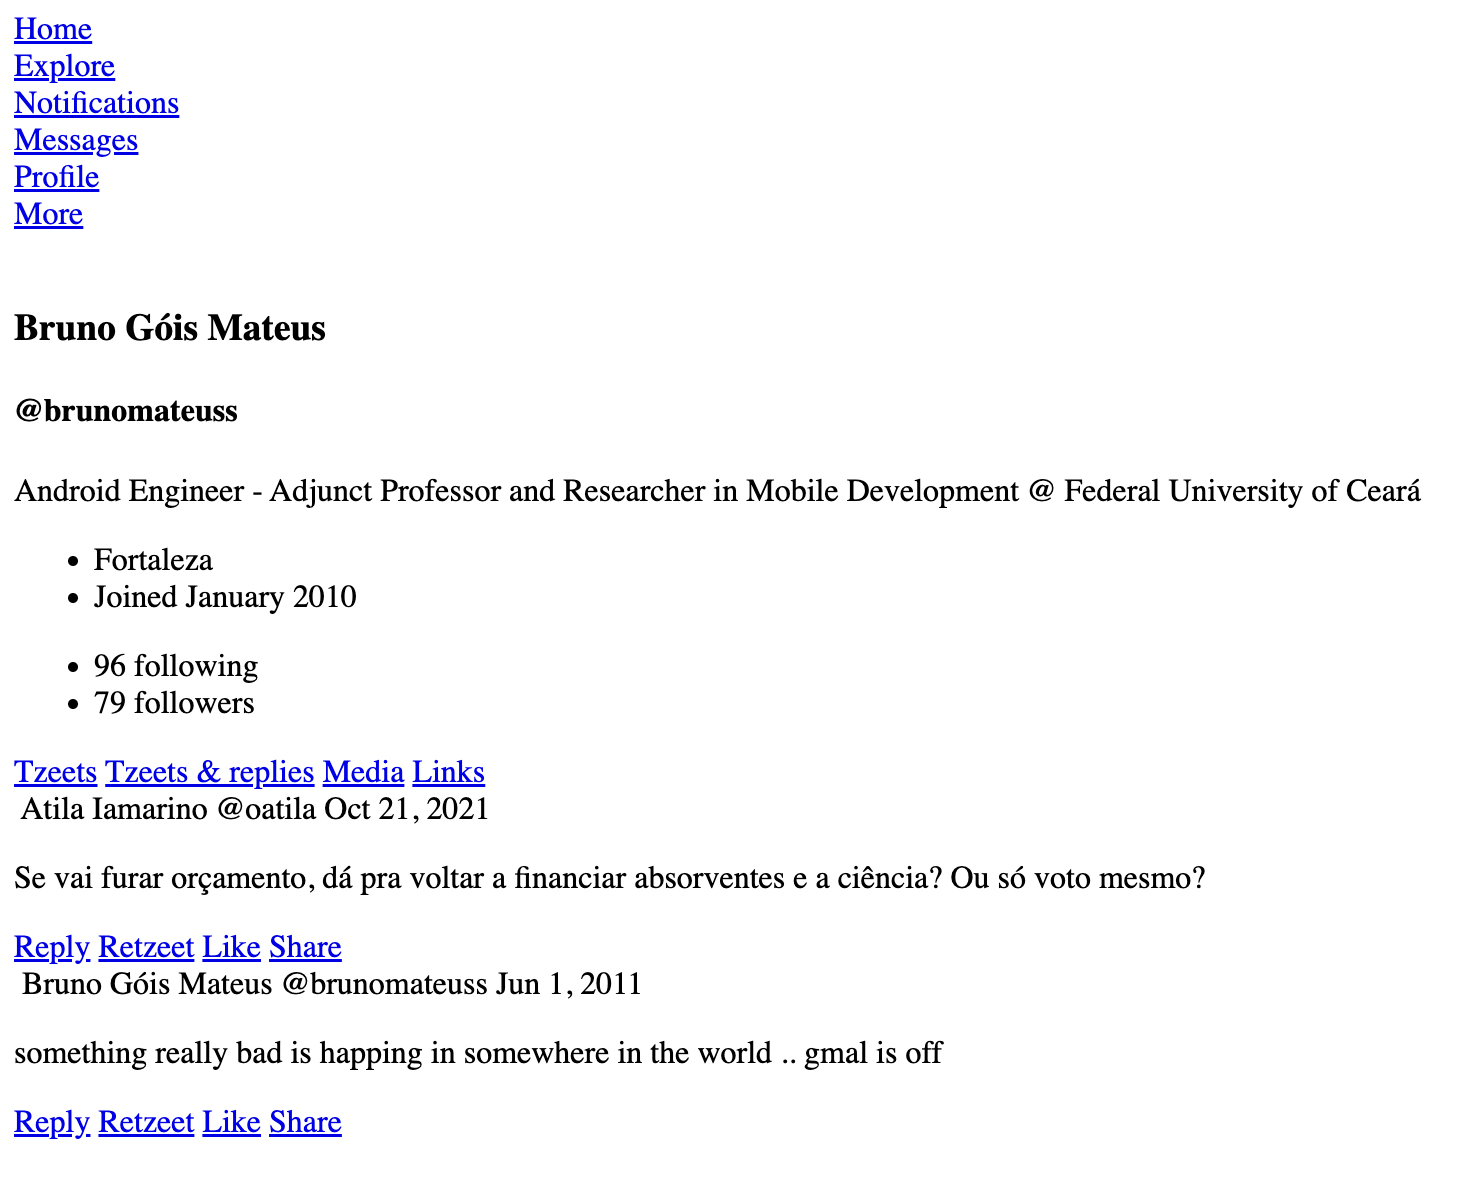Screen dimensions: 1478x1182
Task: Show the Media tab
Action: coord(363,772)
